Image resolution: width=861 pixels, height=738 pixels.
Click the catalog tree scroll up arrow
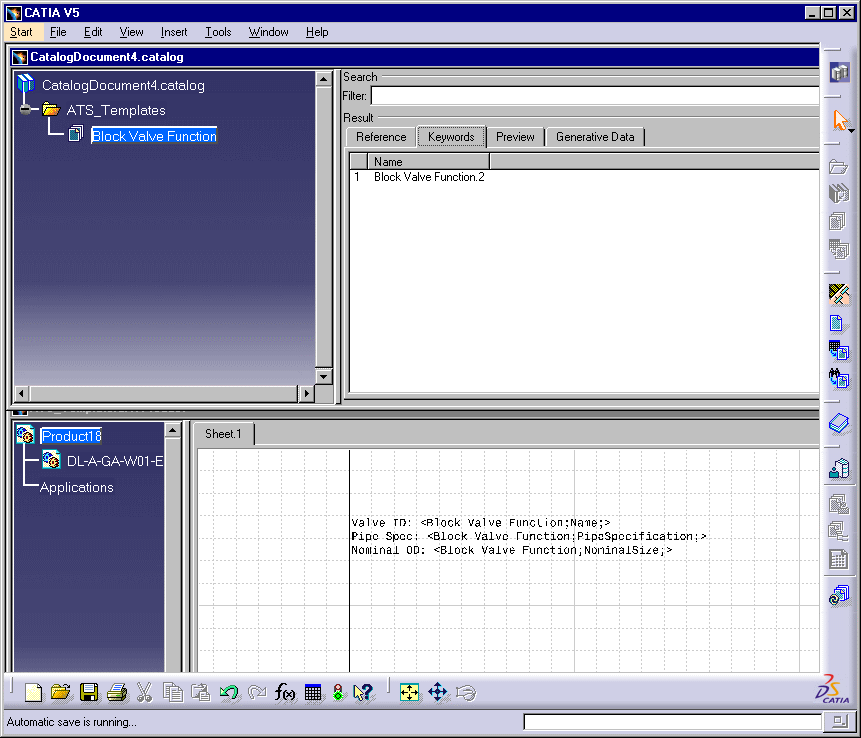pos(323,79)
